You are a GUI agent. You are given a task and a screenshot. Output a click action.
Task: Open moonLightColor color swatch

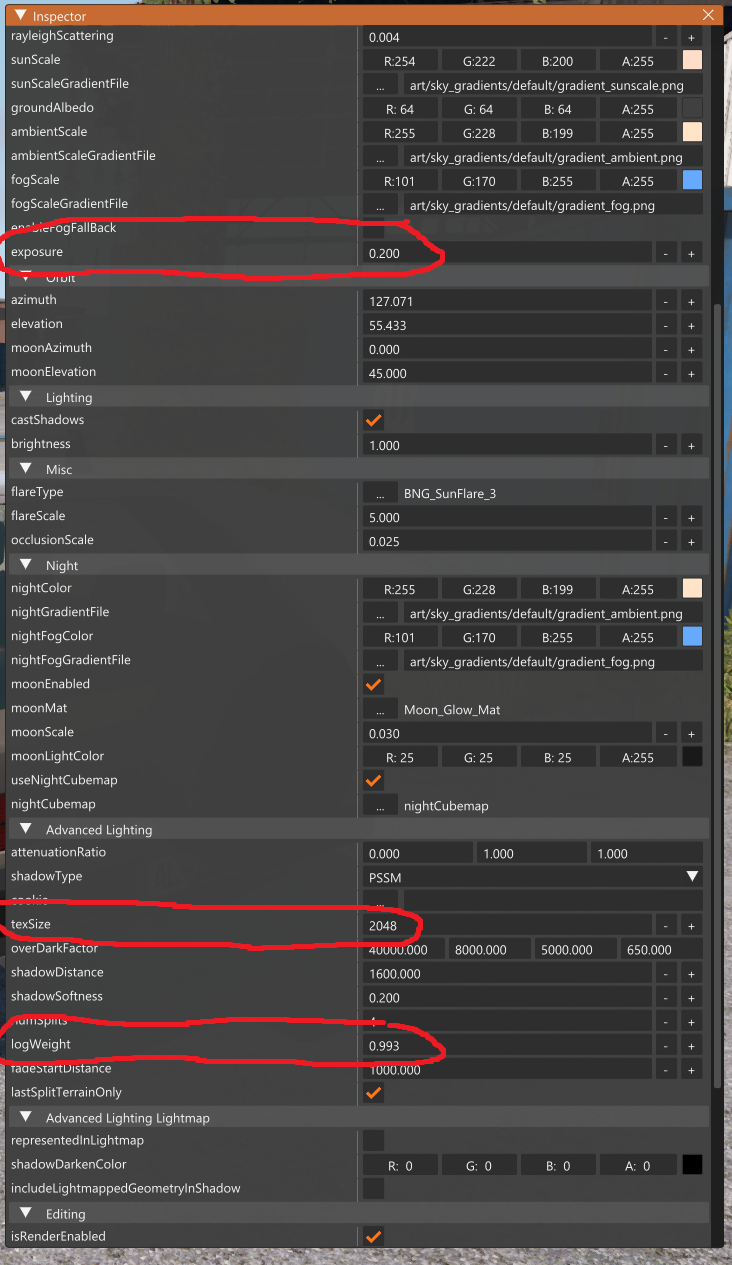click(692, 757)
